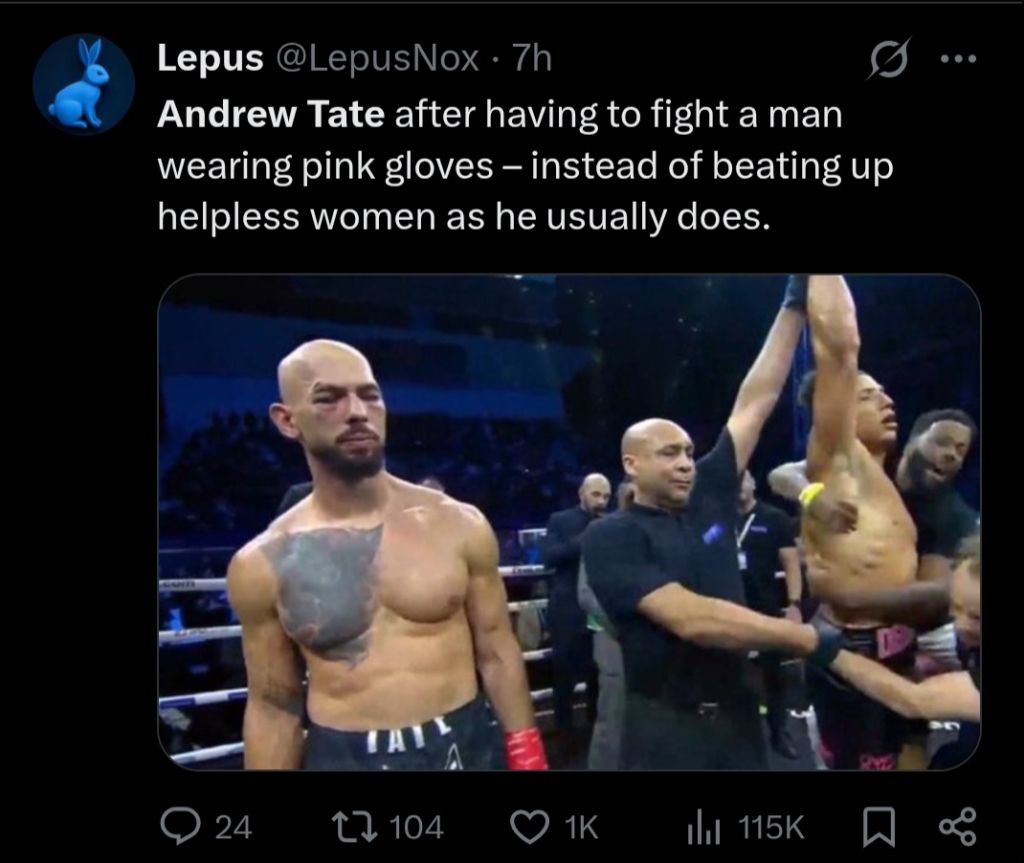1024x863 pixels.
Task: Click the reply speech-bubble icon
Action: 178,826
